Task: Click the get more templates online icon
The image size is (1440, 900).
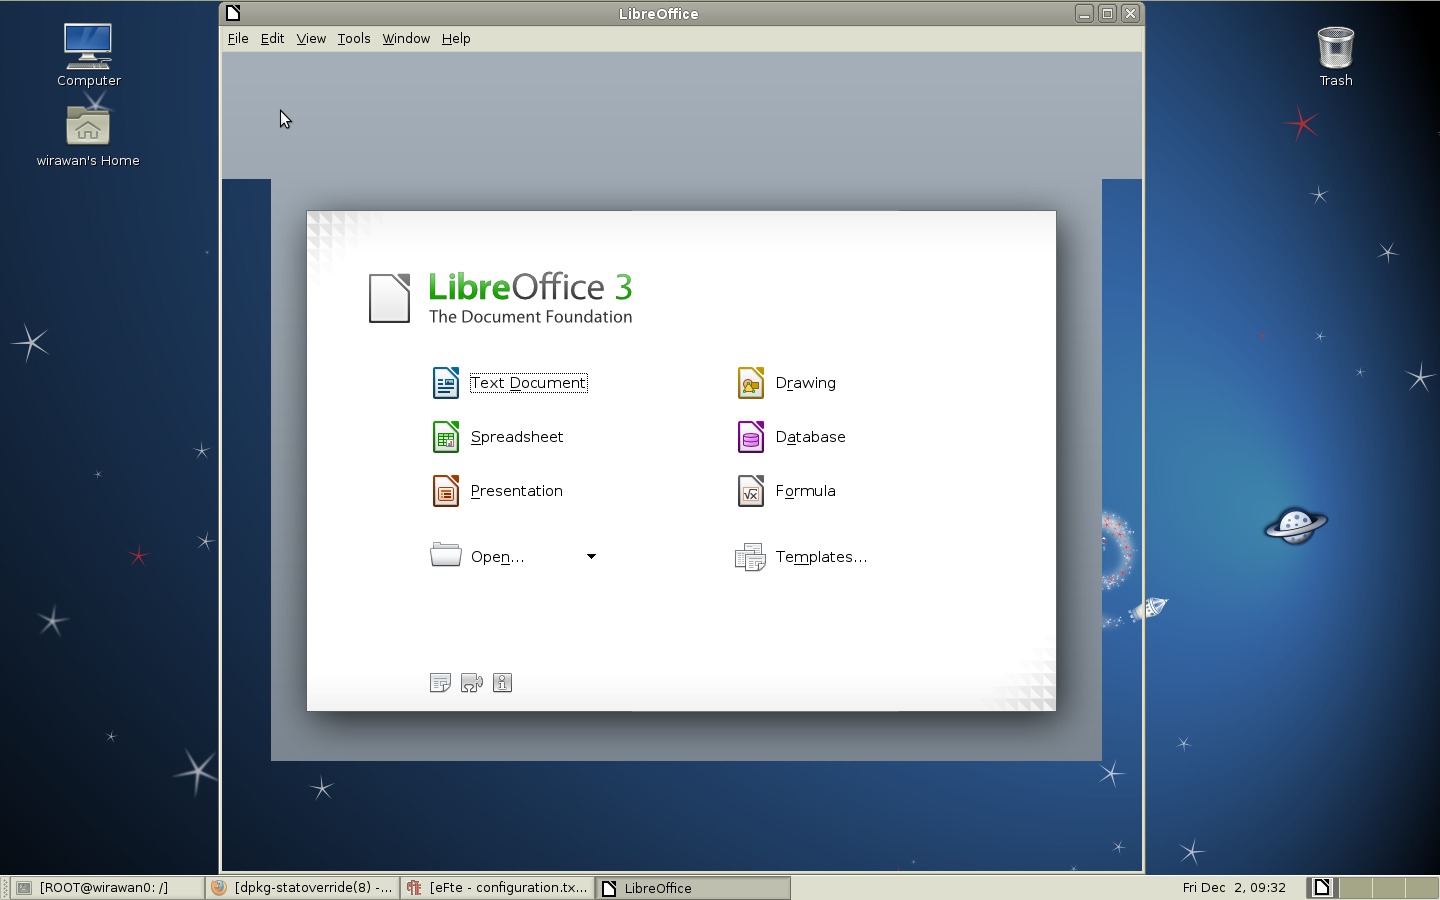Action: 440,683
